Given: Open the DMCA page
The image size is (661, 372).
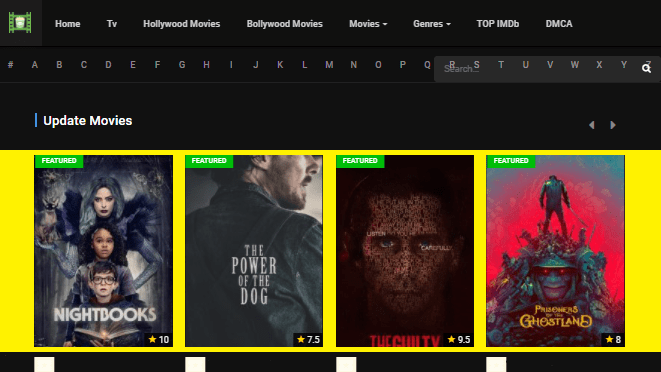Looking at the screenshot, I should tap(559, 24).
